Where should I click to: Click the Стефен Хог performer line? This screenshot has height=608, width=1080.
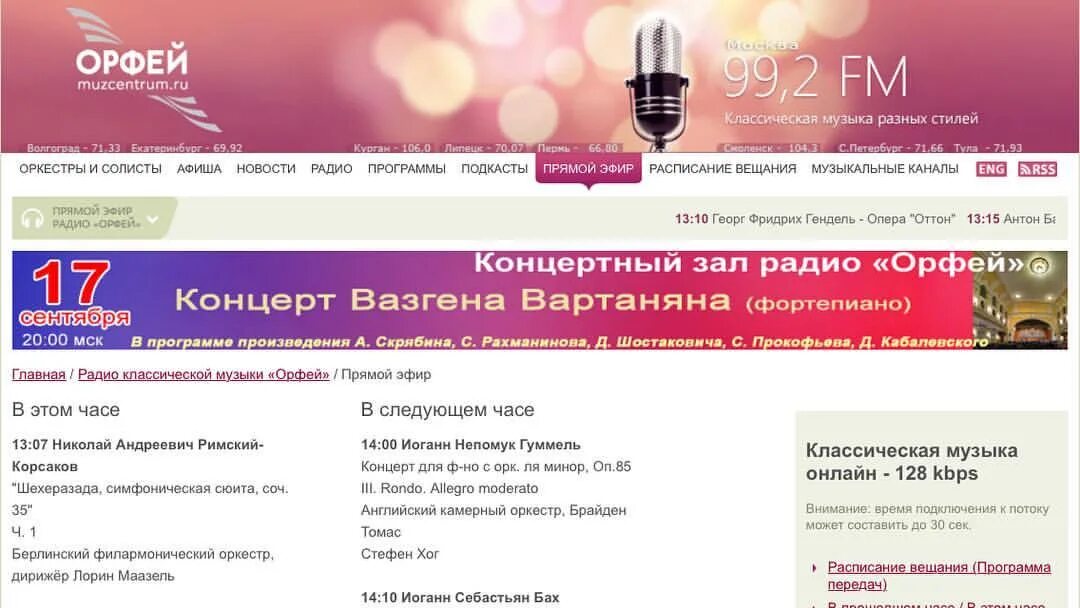pyautogui.click(x=399, y=554)
